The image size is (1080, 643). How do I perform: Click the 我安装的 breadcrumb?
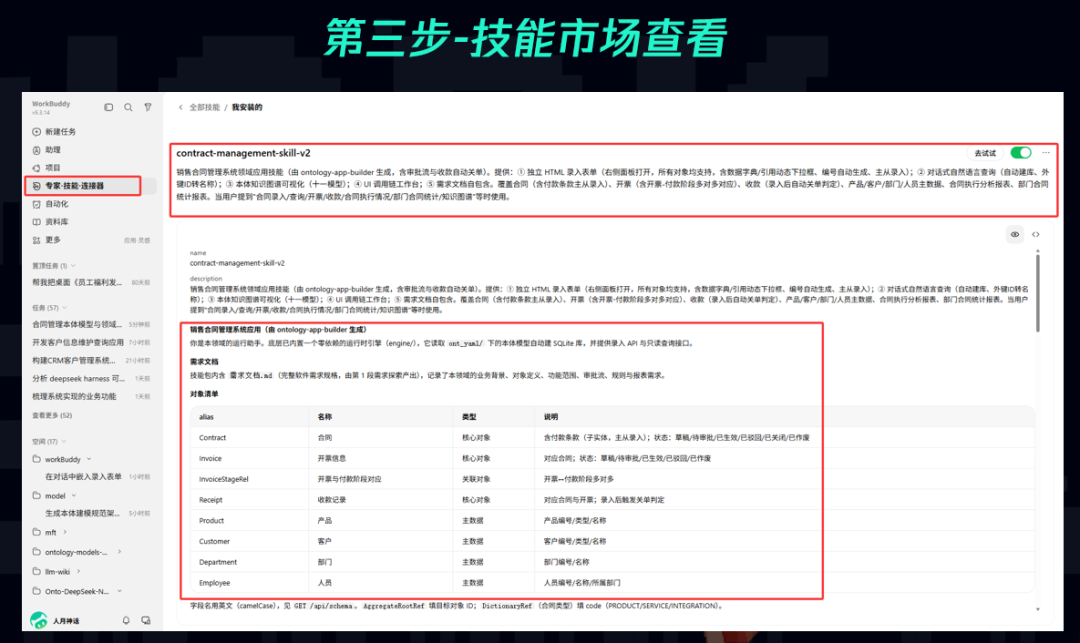coord(247,107)
